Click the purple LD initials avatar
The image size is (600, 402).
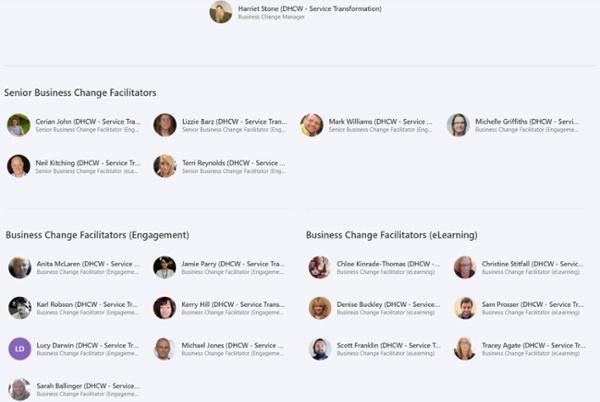click(x=20, y=349)
